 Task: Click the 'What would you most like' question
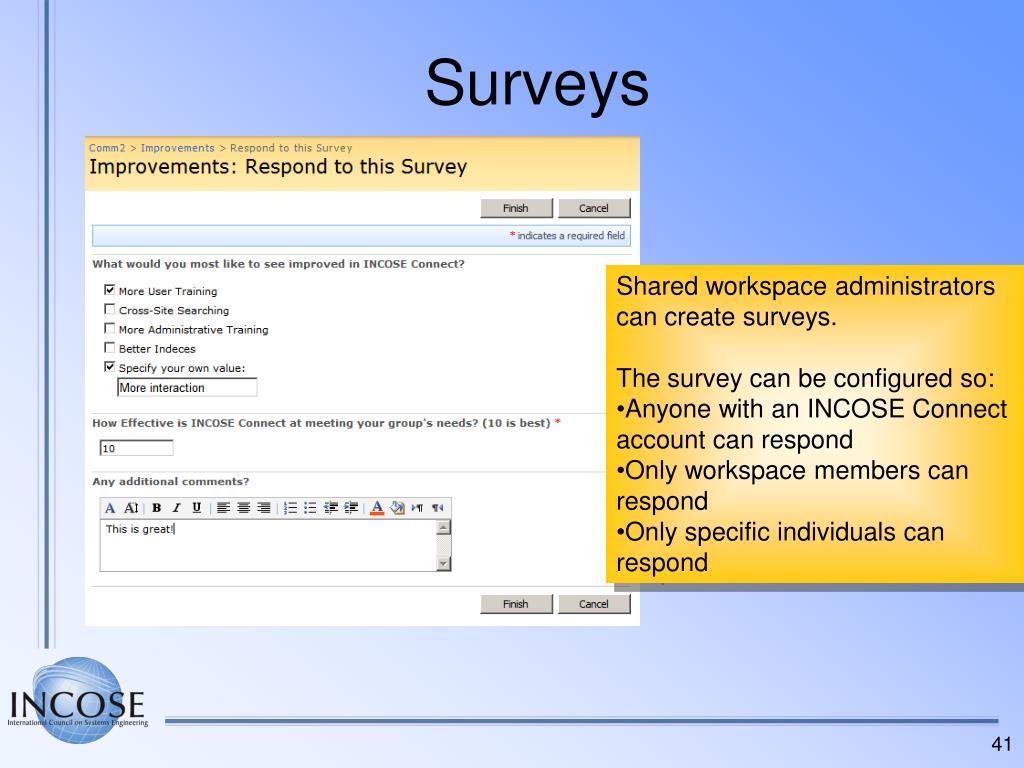click(278, 264)
